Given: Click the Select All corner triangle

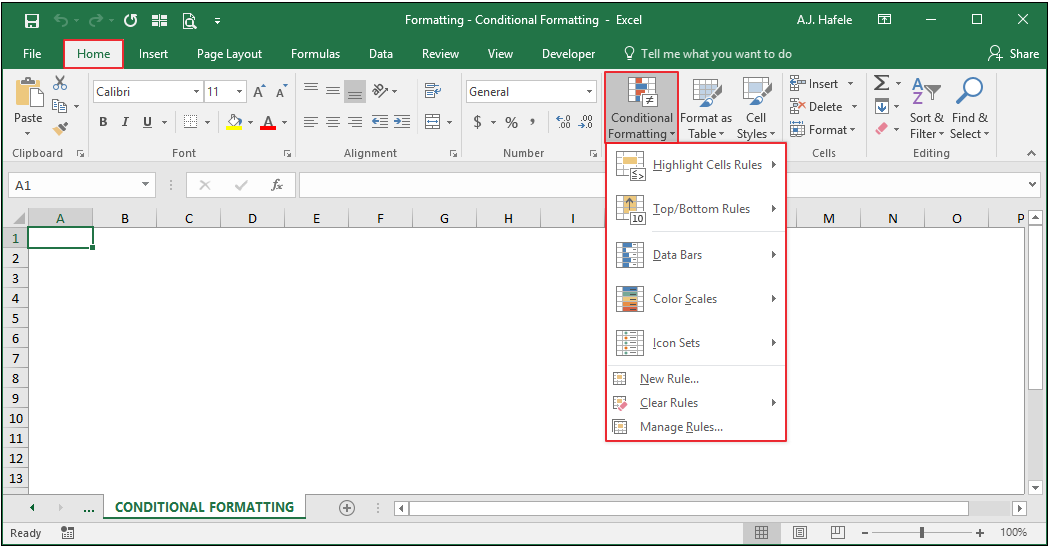Looking at the screenshot, I should click(18, 219).
